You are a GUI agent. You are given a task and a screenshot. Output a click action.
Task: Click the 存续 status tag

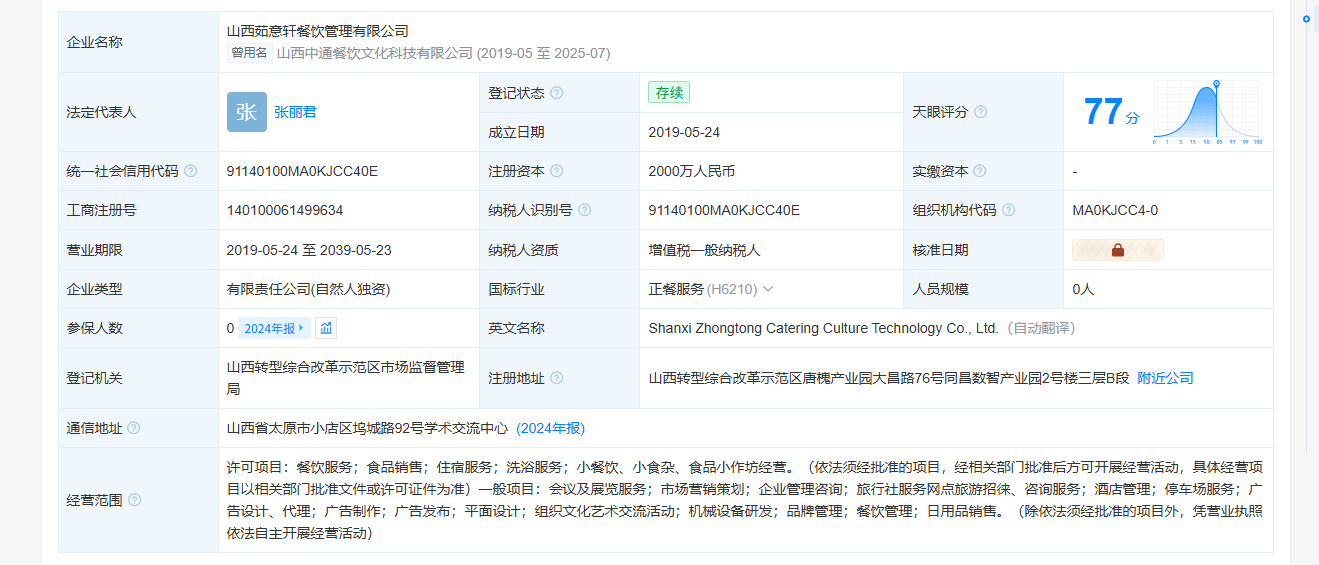coord(669,93)
